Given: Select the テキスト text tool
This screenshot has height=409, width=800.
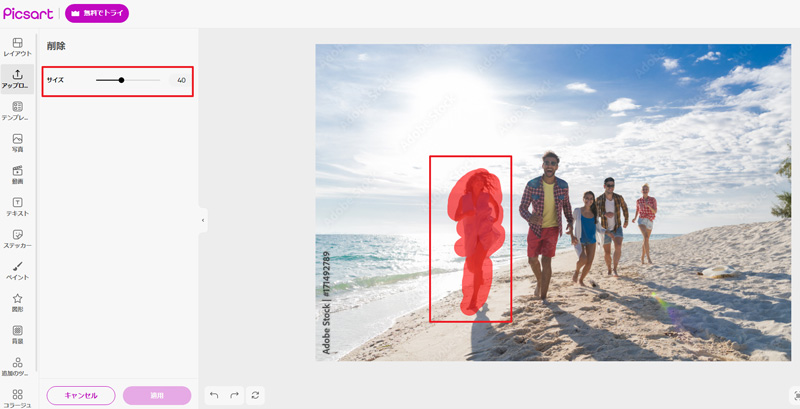Looking at the screenshot, I should coord(17,207).
